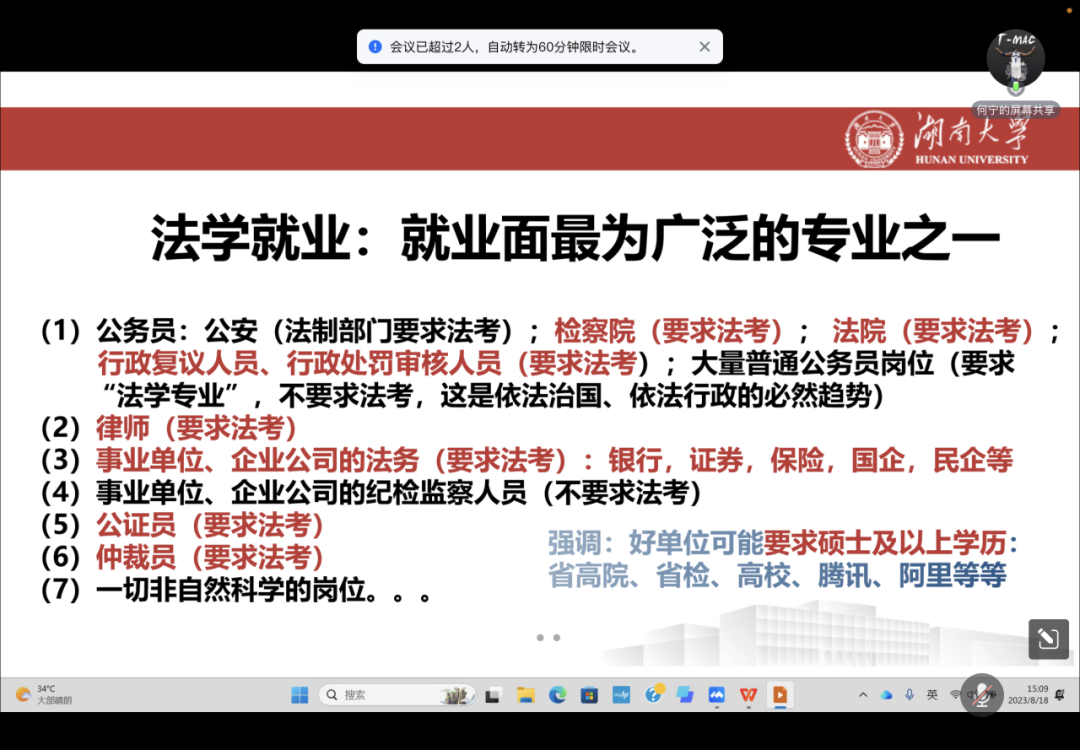The width and height of the screenshot is (1080, 750).
Task: Open the clock and date showing 15:09
Action: point(1036,695)
